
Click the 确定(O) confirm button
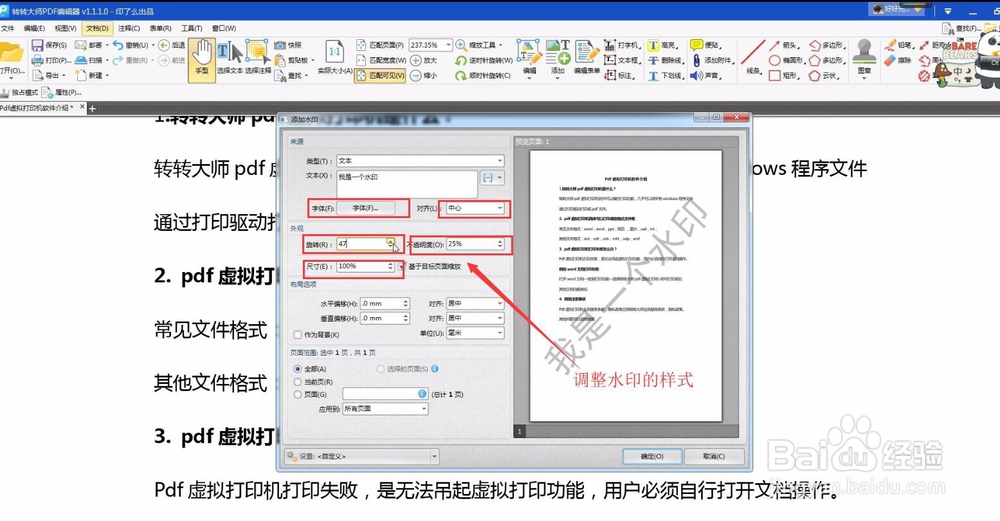tap(652, 457)
